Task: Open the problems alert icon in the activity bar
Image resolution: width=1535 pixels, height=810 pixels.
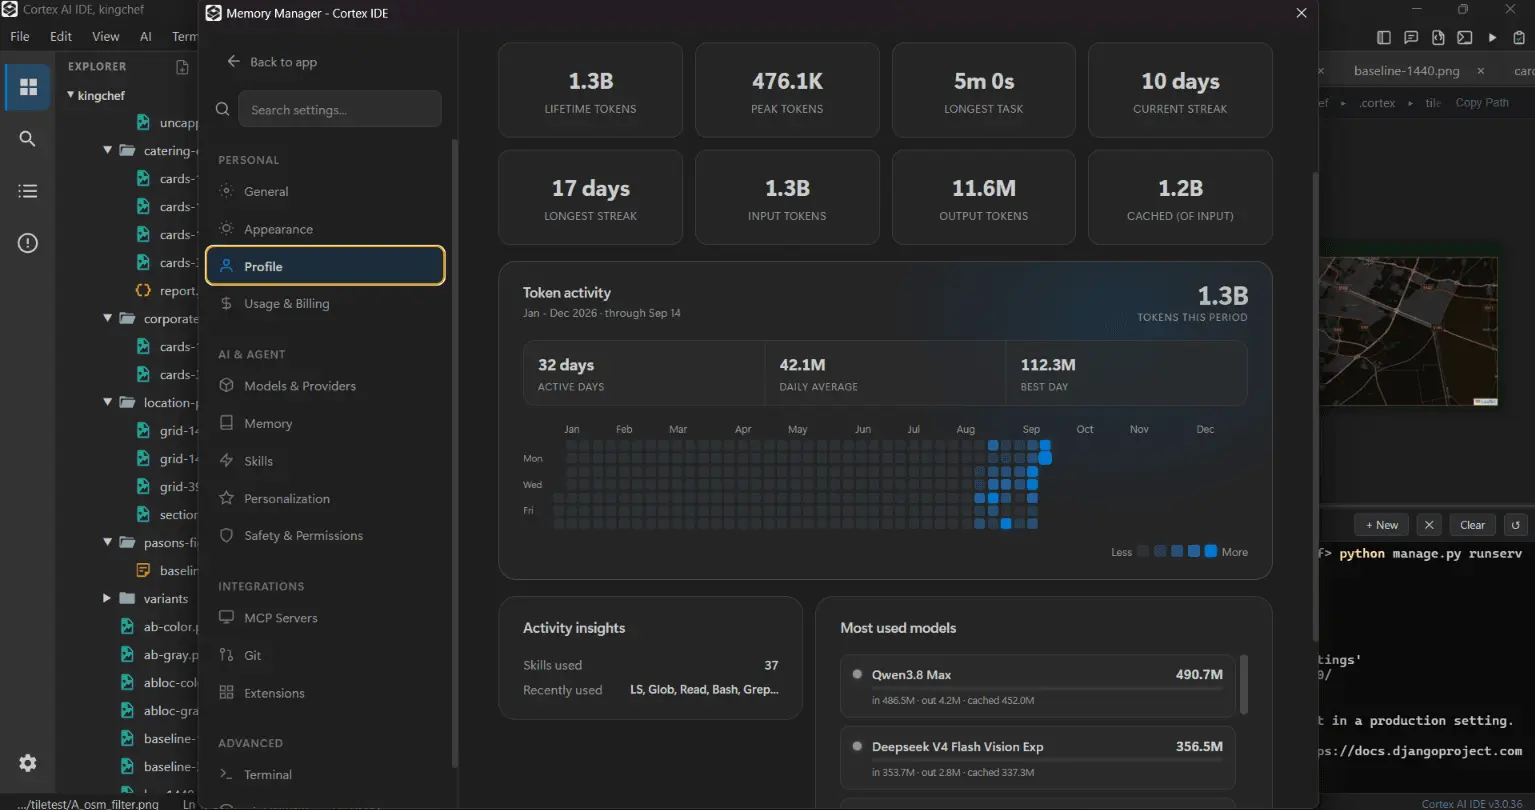Action: click(28, 243)
